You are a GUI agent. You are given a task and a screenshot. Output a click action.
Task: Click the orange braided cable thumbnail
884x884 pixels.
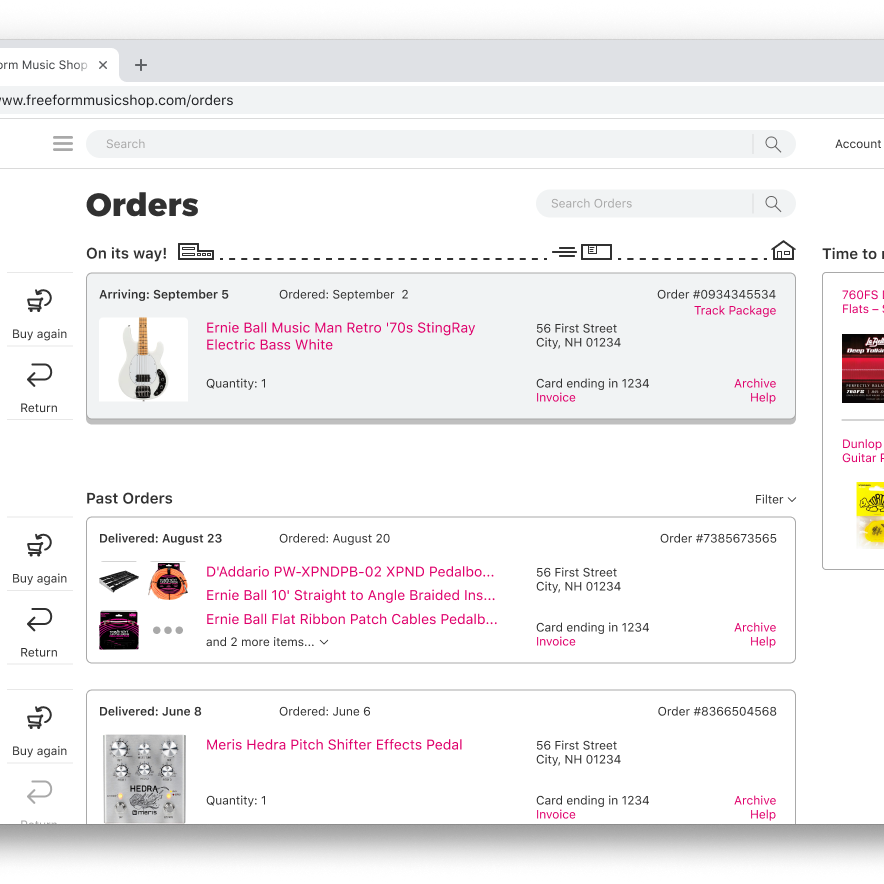tap(168, 580)
